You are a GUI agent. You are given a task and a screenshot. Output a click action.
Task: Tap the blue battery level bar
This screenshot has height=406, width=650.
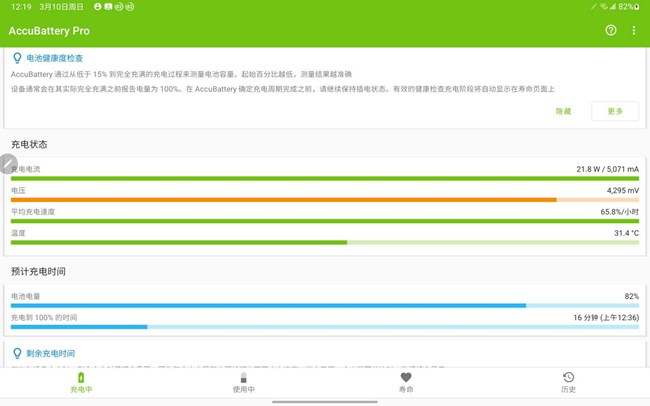[325, 306]
